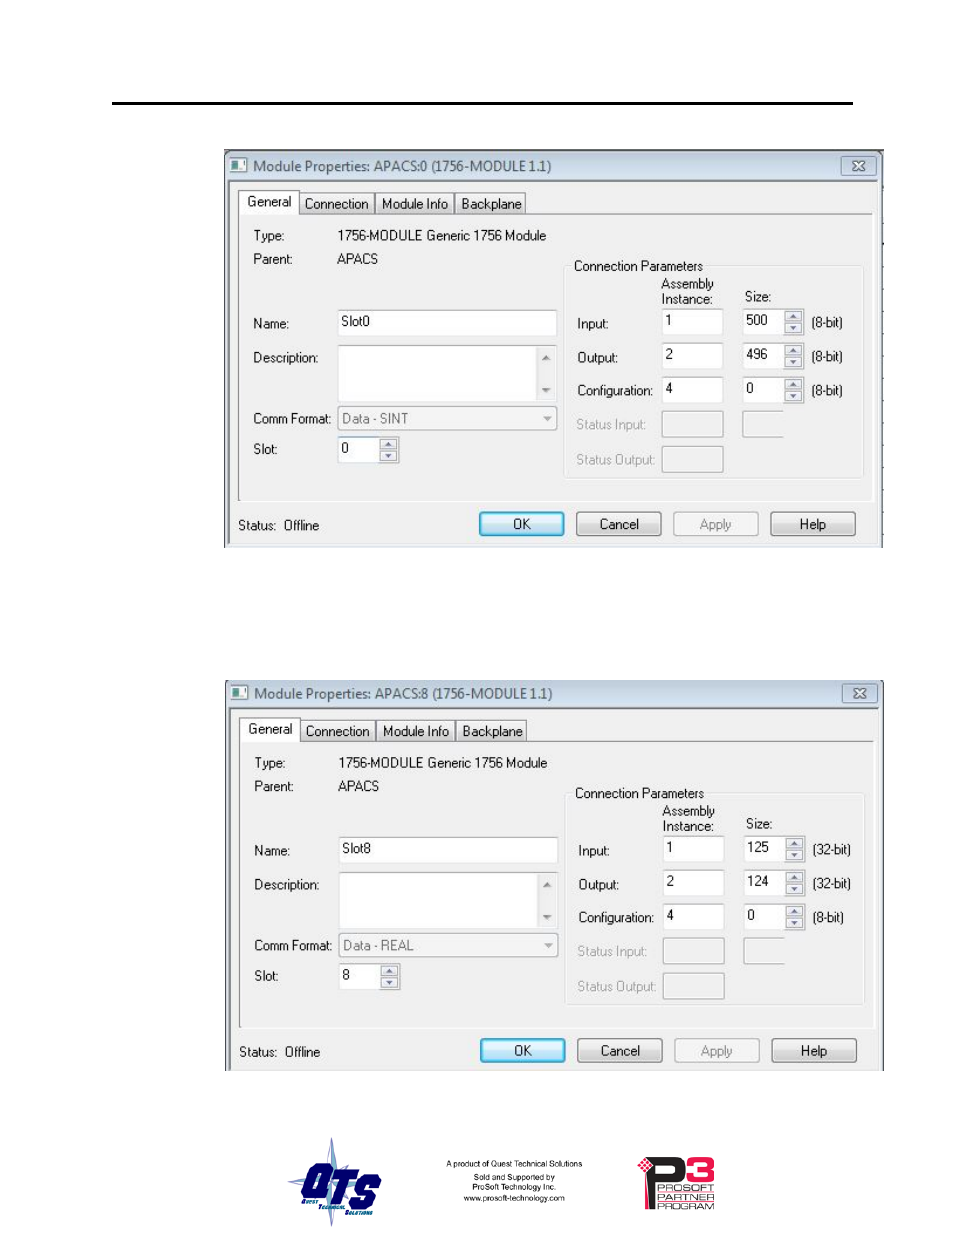Click OK in the APACS:8 dialog
Screen dimensions: 954x1235
(523, 1051)
